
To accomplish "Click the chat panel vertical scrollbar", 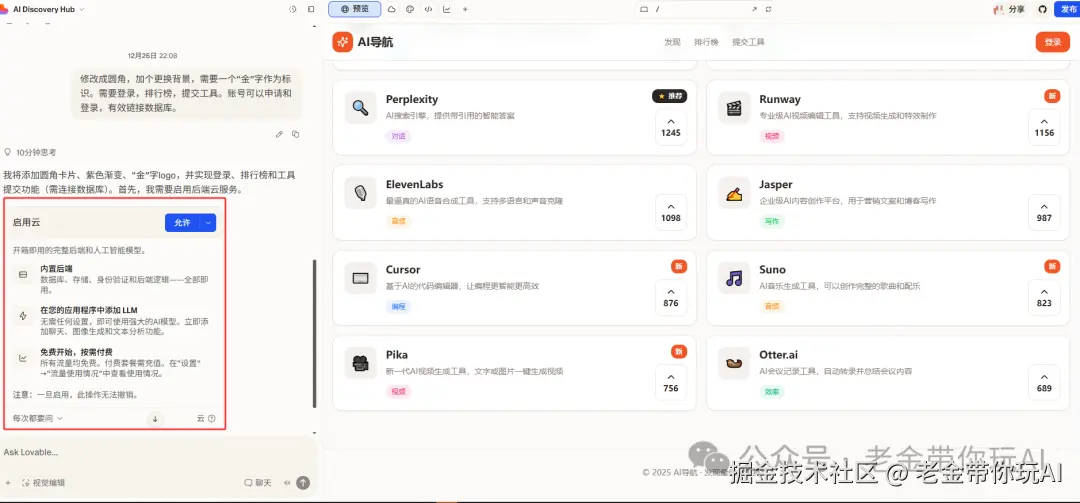I will (x=315, y=333).
